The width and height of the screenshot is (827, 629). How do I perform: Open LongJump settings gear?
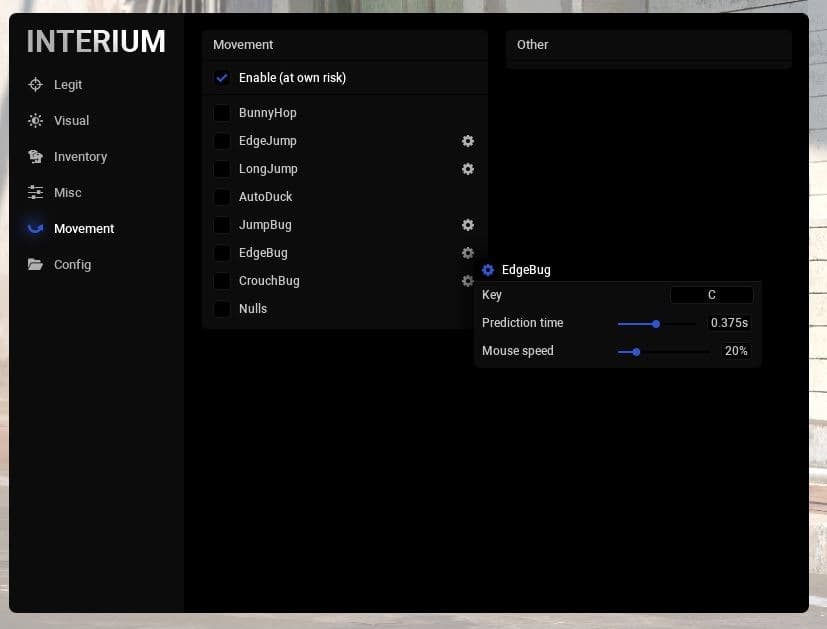(467, 169)
